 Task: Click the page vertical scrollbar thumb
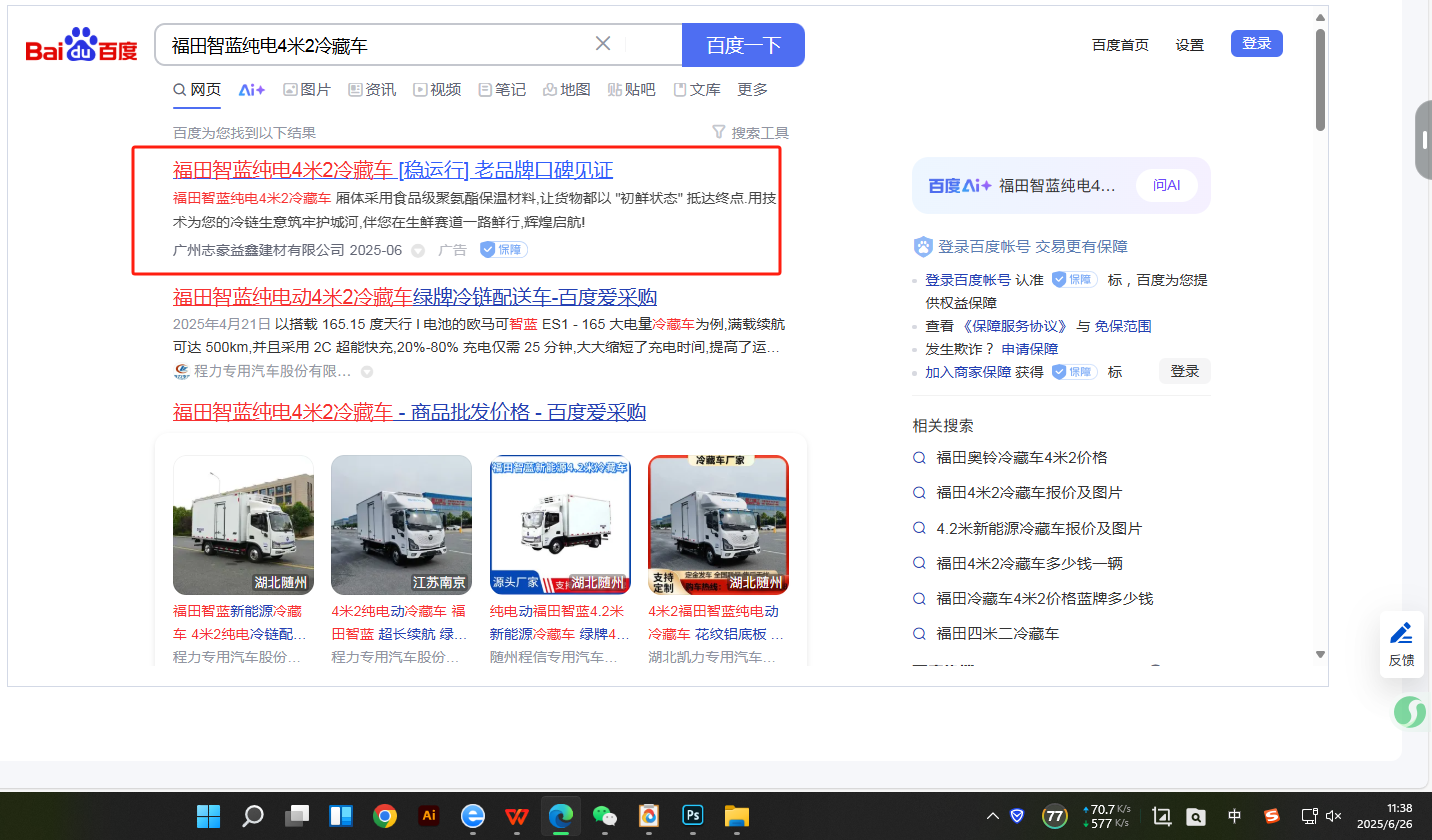tap(1320, 80)
